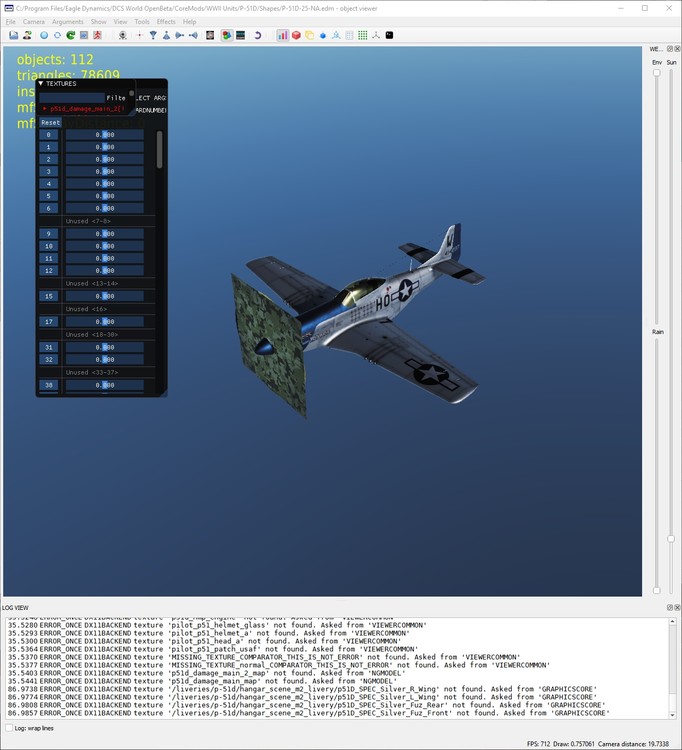Viewport: 682px width, 750px height.
Task: Click the right-pointing blue spotlight icon
Action: [180, 35]
